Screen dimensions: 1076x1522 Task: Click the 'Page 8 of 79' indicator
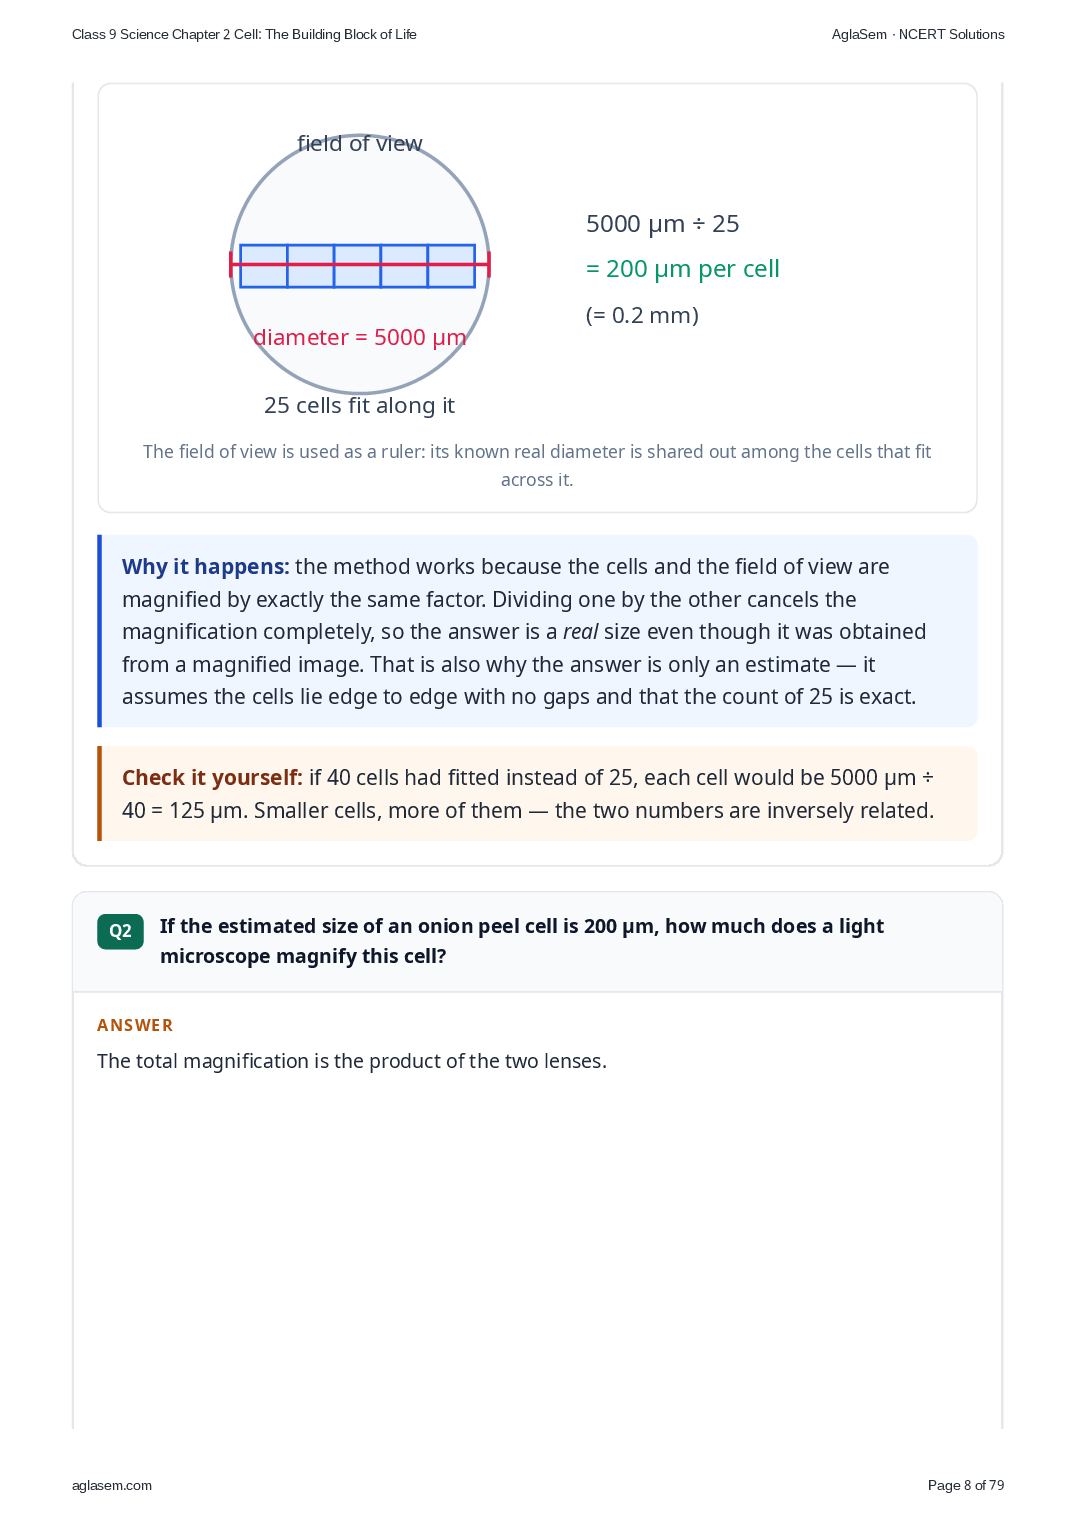click(x=966, y=1485)
